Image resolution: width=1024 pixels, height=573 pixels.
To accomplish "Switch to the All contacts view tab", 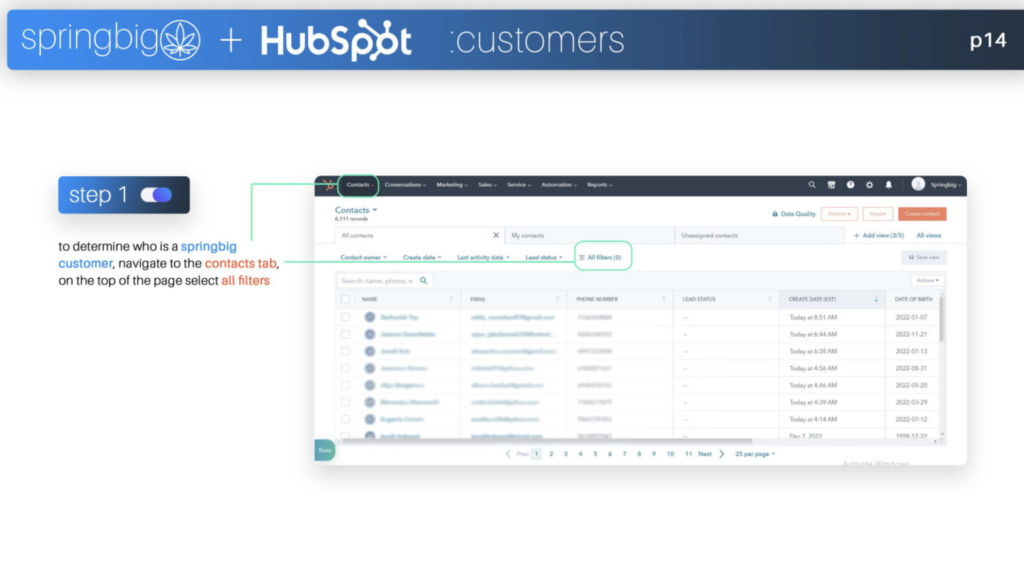I will (417, 235).
